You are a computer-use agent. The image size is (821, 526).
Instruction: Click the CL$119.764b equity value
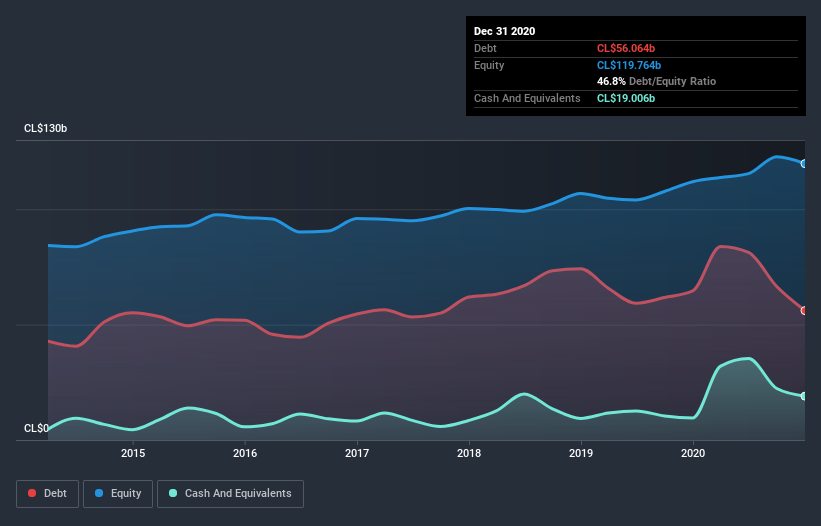point(629,65)
